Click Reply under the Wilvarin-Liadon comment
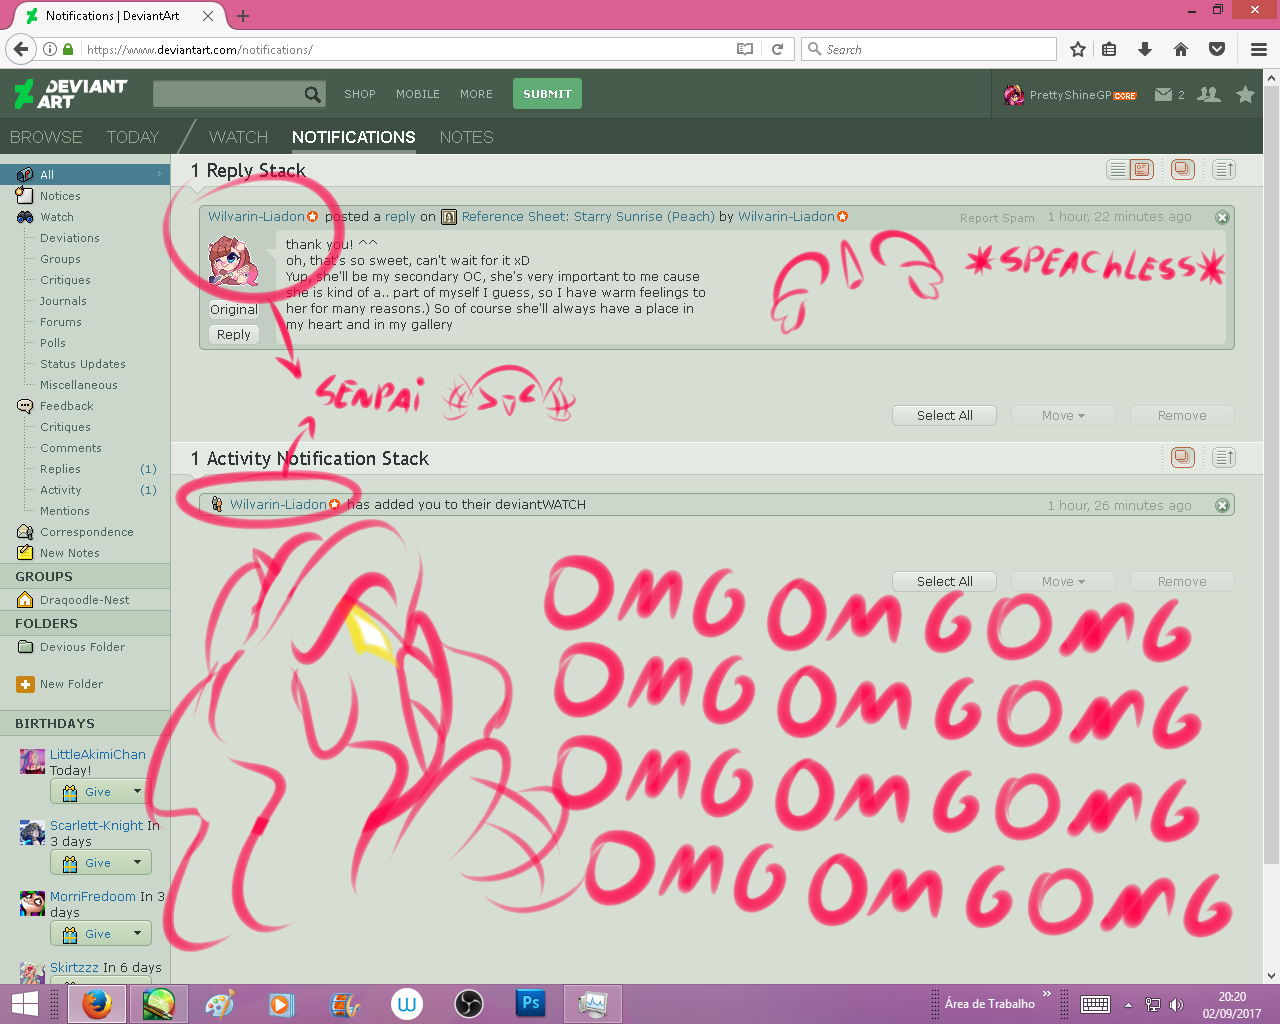Screen dimensions: 1280x1024 click(234, 335)
